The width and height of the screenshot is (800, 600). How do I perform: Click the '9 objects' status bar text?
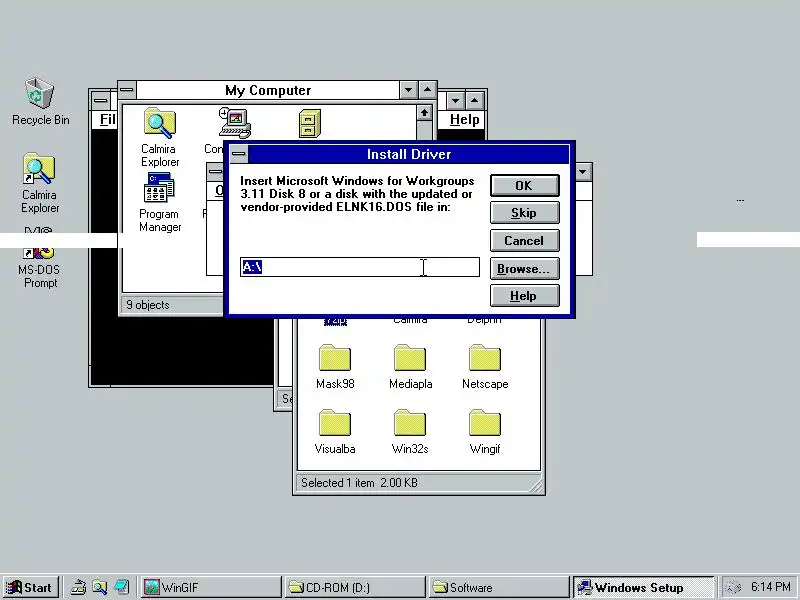tap(148, 305)
